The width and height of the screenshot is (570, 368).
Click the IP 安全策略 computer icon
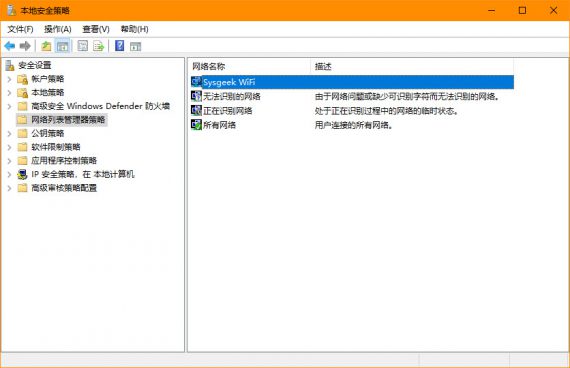pos(23,175)
